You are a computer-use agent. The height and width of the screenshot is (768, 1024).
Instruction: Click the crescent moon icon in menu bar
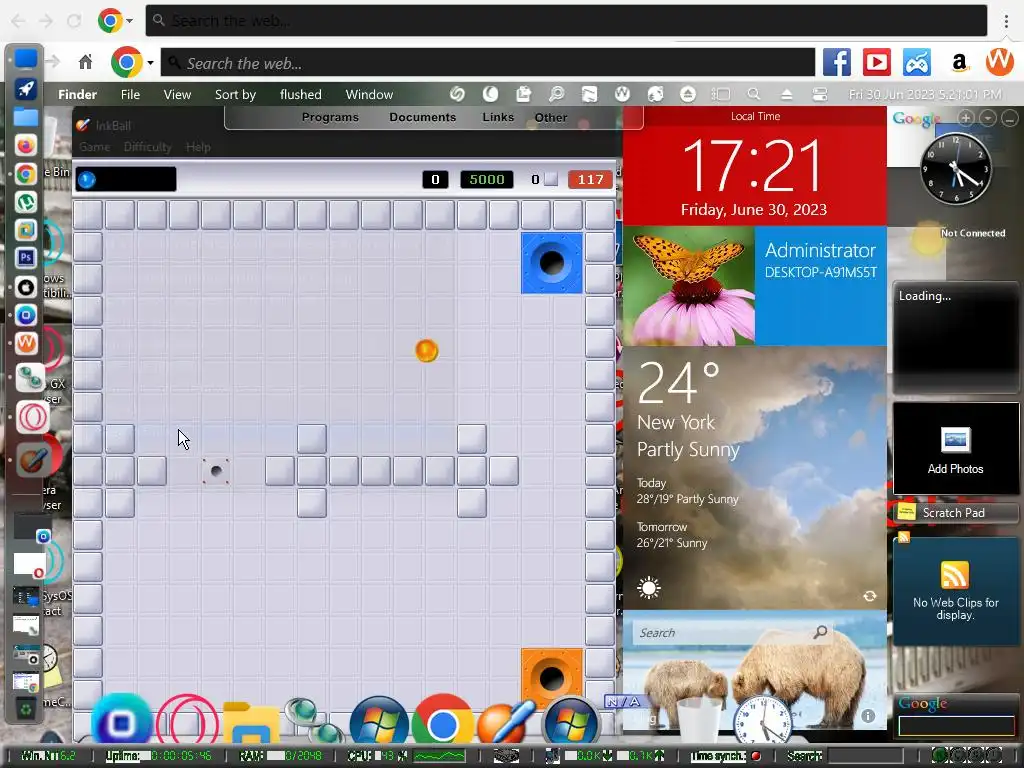490,95
